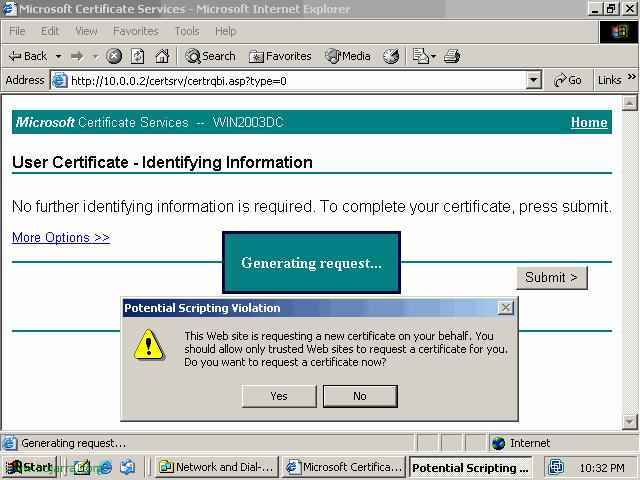Close the Potential Scripting Violation dialog
Viewport: 640px width, 480px height.
(x=505, y=308)
